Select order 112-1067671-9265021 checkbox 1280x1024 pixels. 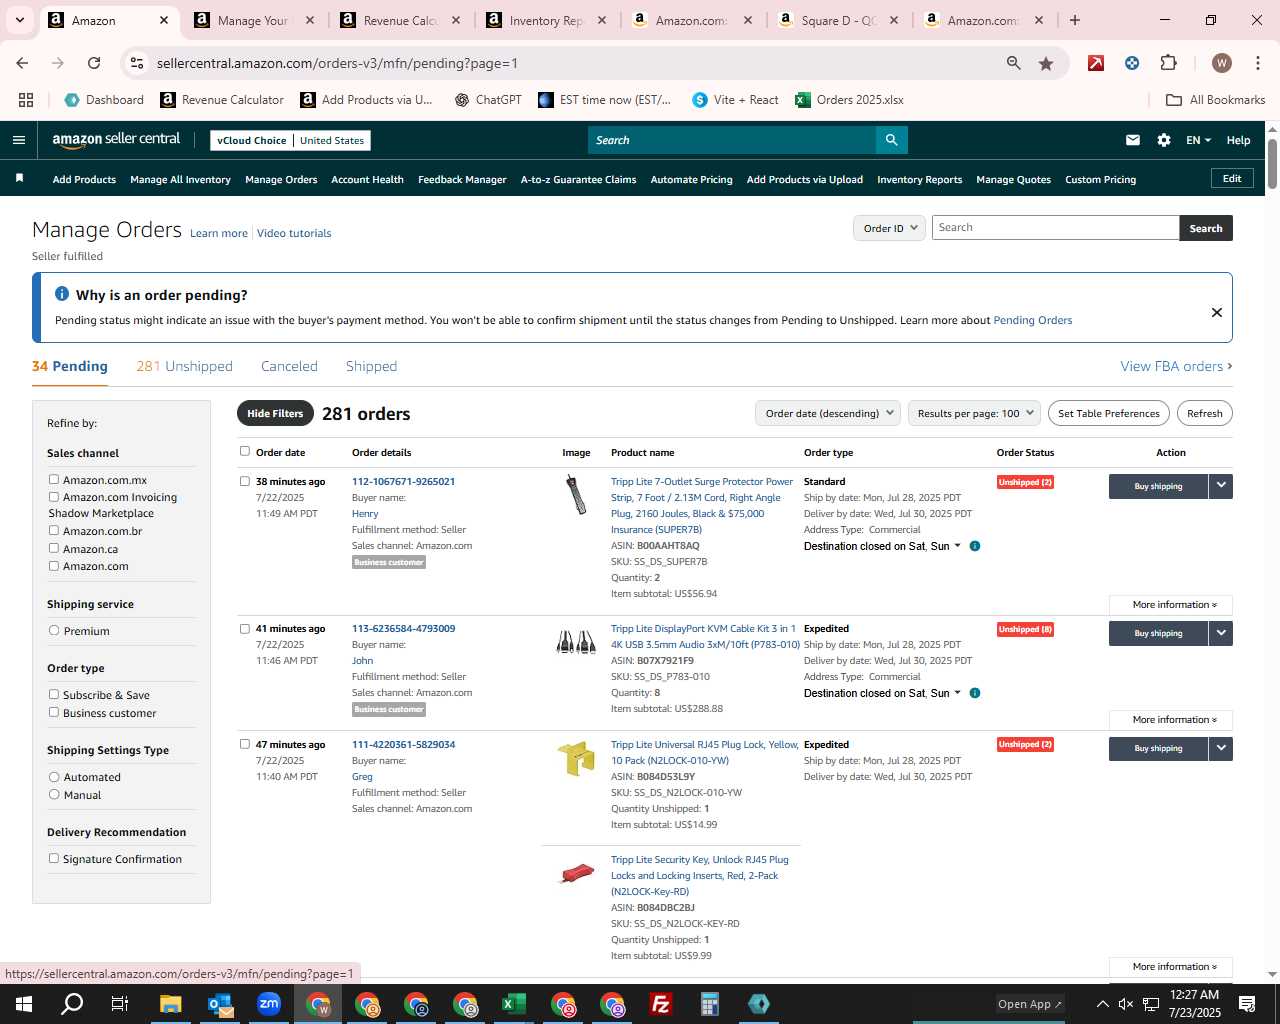(245, 481)
